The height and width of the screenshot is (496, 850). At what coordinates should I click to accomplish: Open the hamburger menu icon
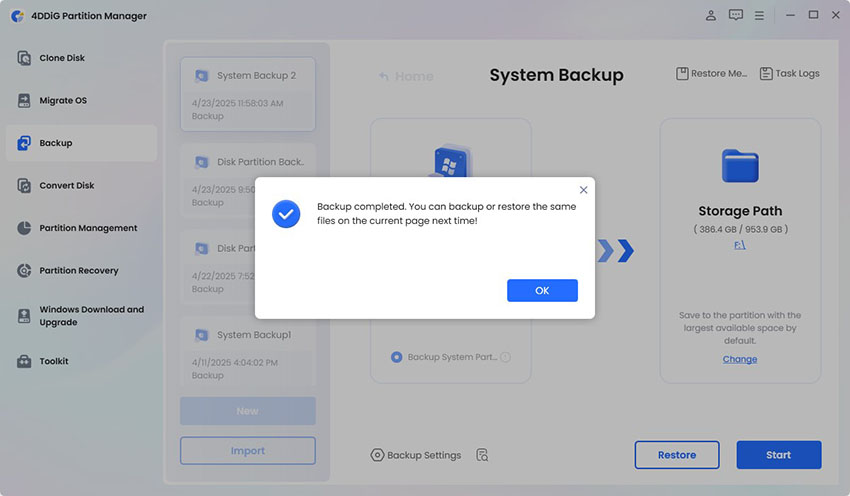click(x=759, y=16)
